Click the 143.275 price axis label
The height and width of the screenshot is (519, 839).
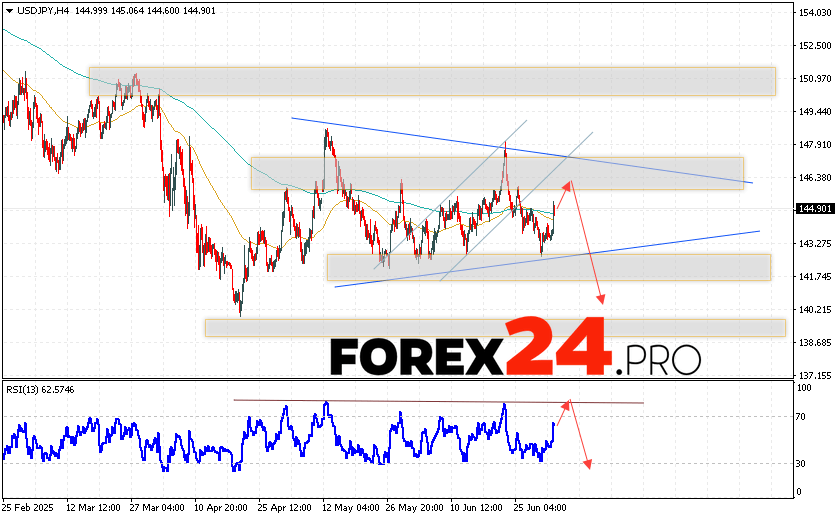coord(815,243)
